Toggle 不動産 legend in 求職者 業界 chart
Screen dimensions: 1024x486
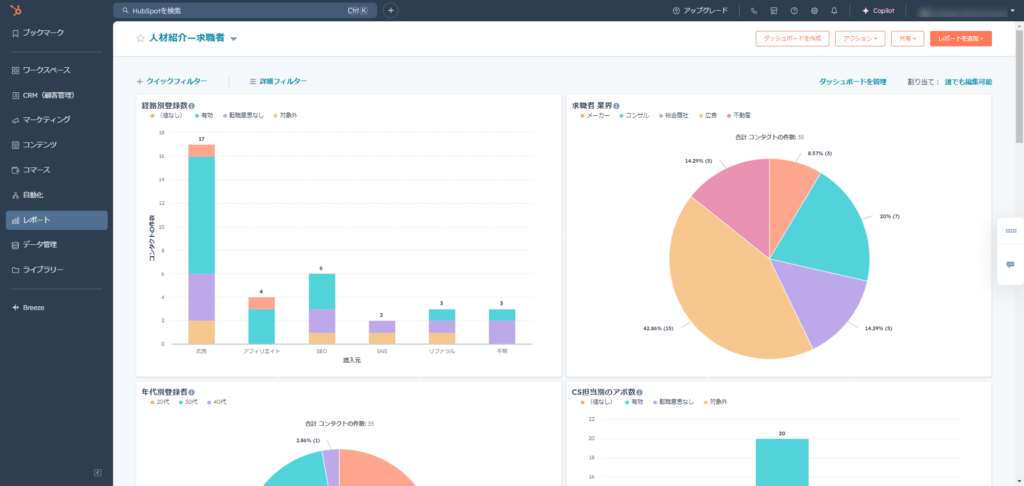click(739, 116)
